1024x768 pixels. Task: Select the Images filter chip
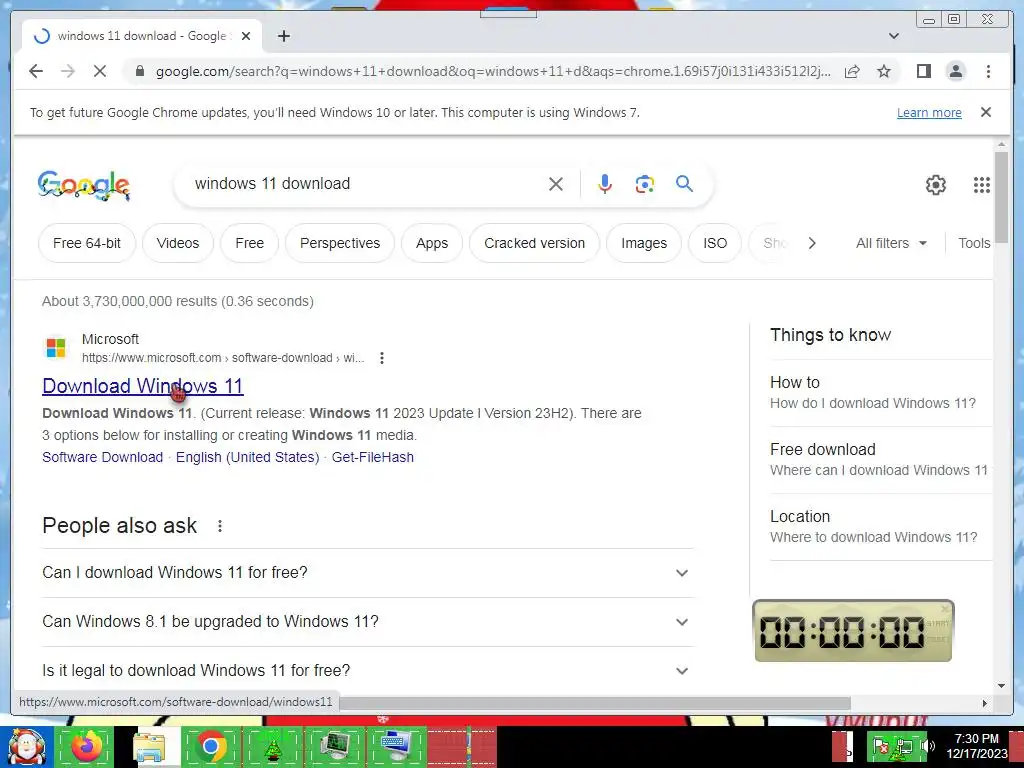pyautogui.click(x=644, y=243)
